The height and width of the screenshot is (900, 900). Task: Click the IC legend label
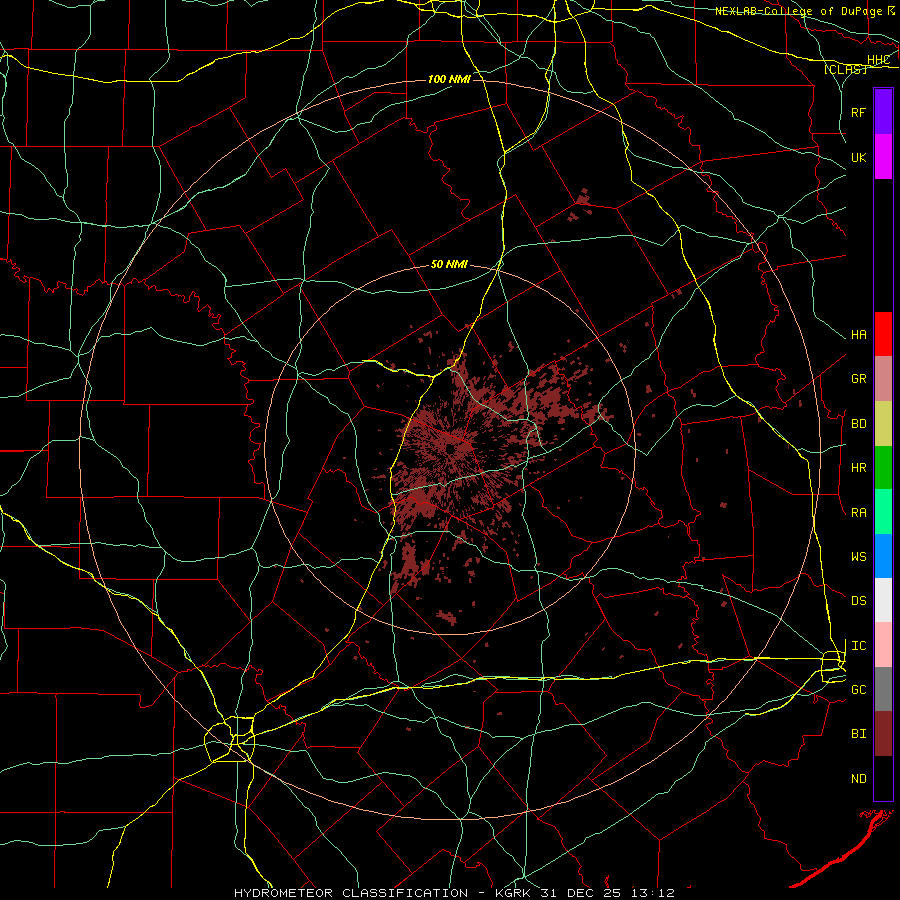pyautogui.click(x=859, y=646)
